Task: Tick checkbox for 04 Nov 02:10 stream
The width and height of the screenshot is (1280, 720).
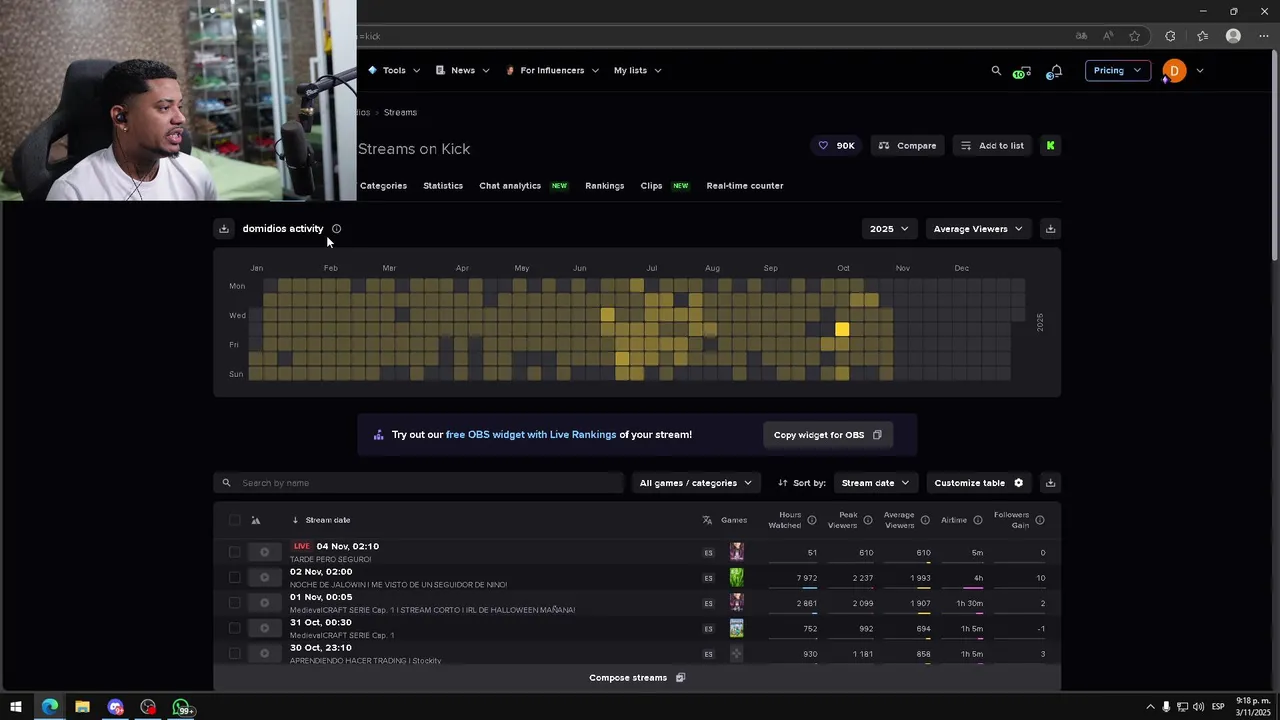Action: pos(235,552)
